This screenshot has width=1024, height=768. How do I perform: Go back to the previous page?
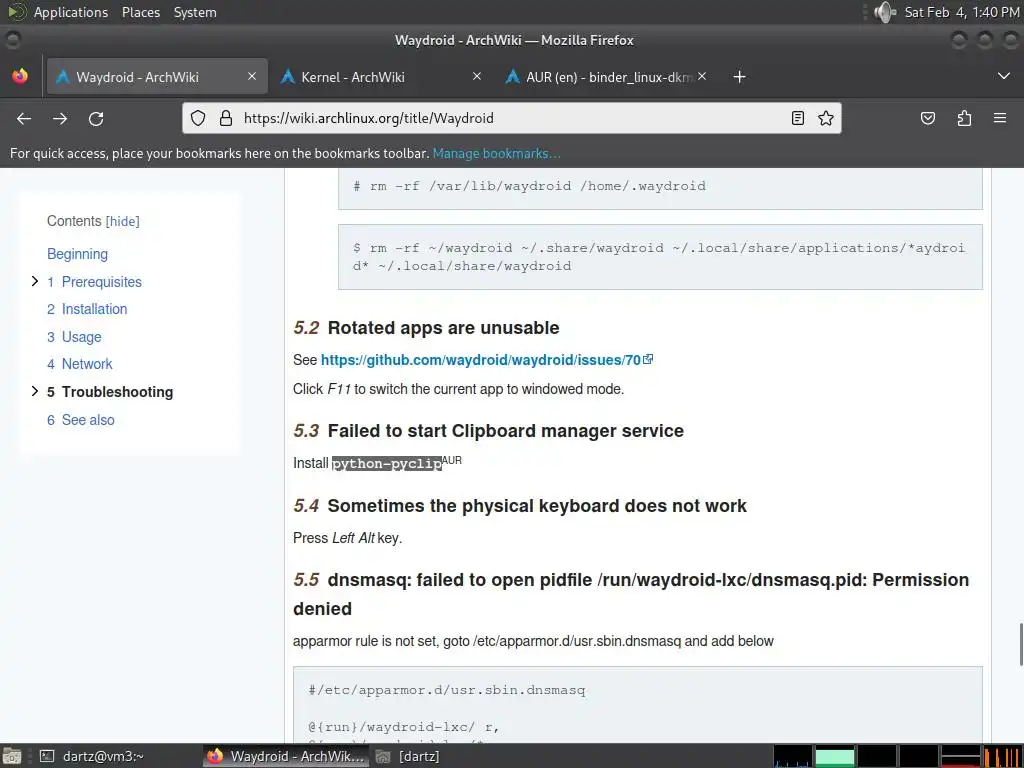click(24, 118)
